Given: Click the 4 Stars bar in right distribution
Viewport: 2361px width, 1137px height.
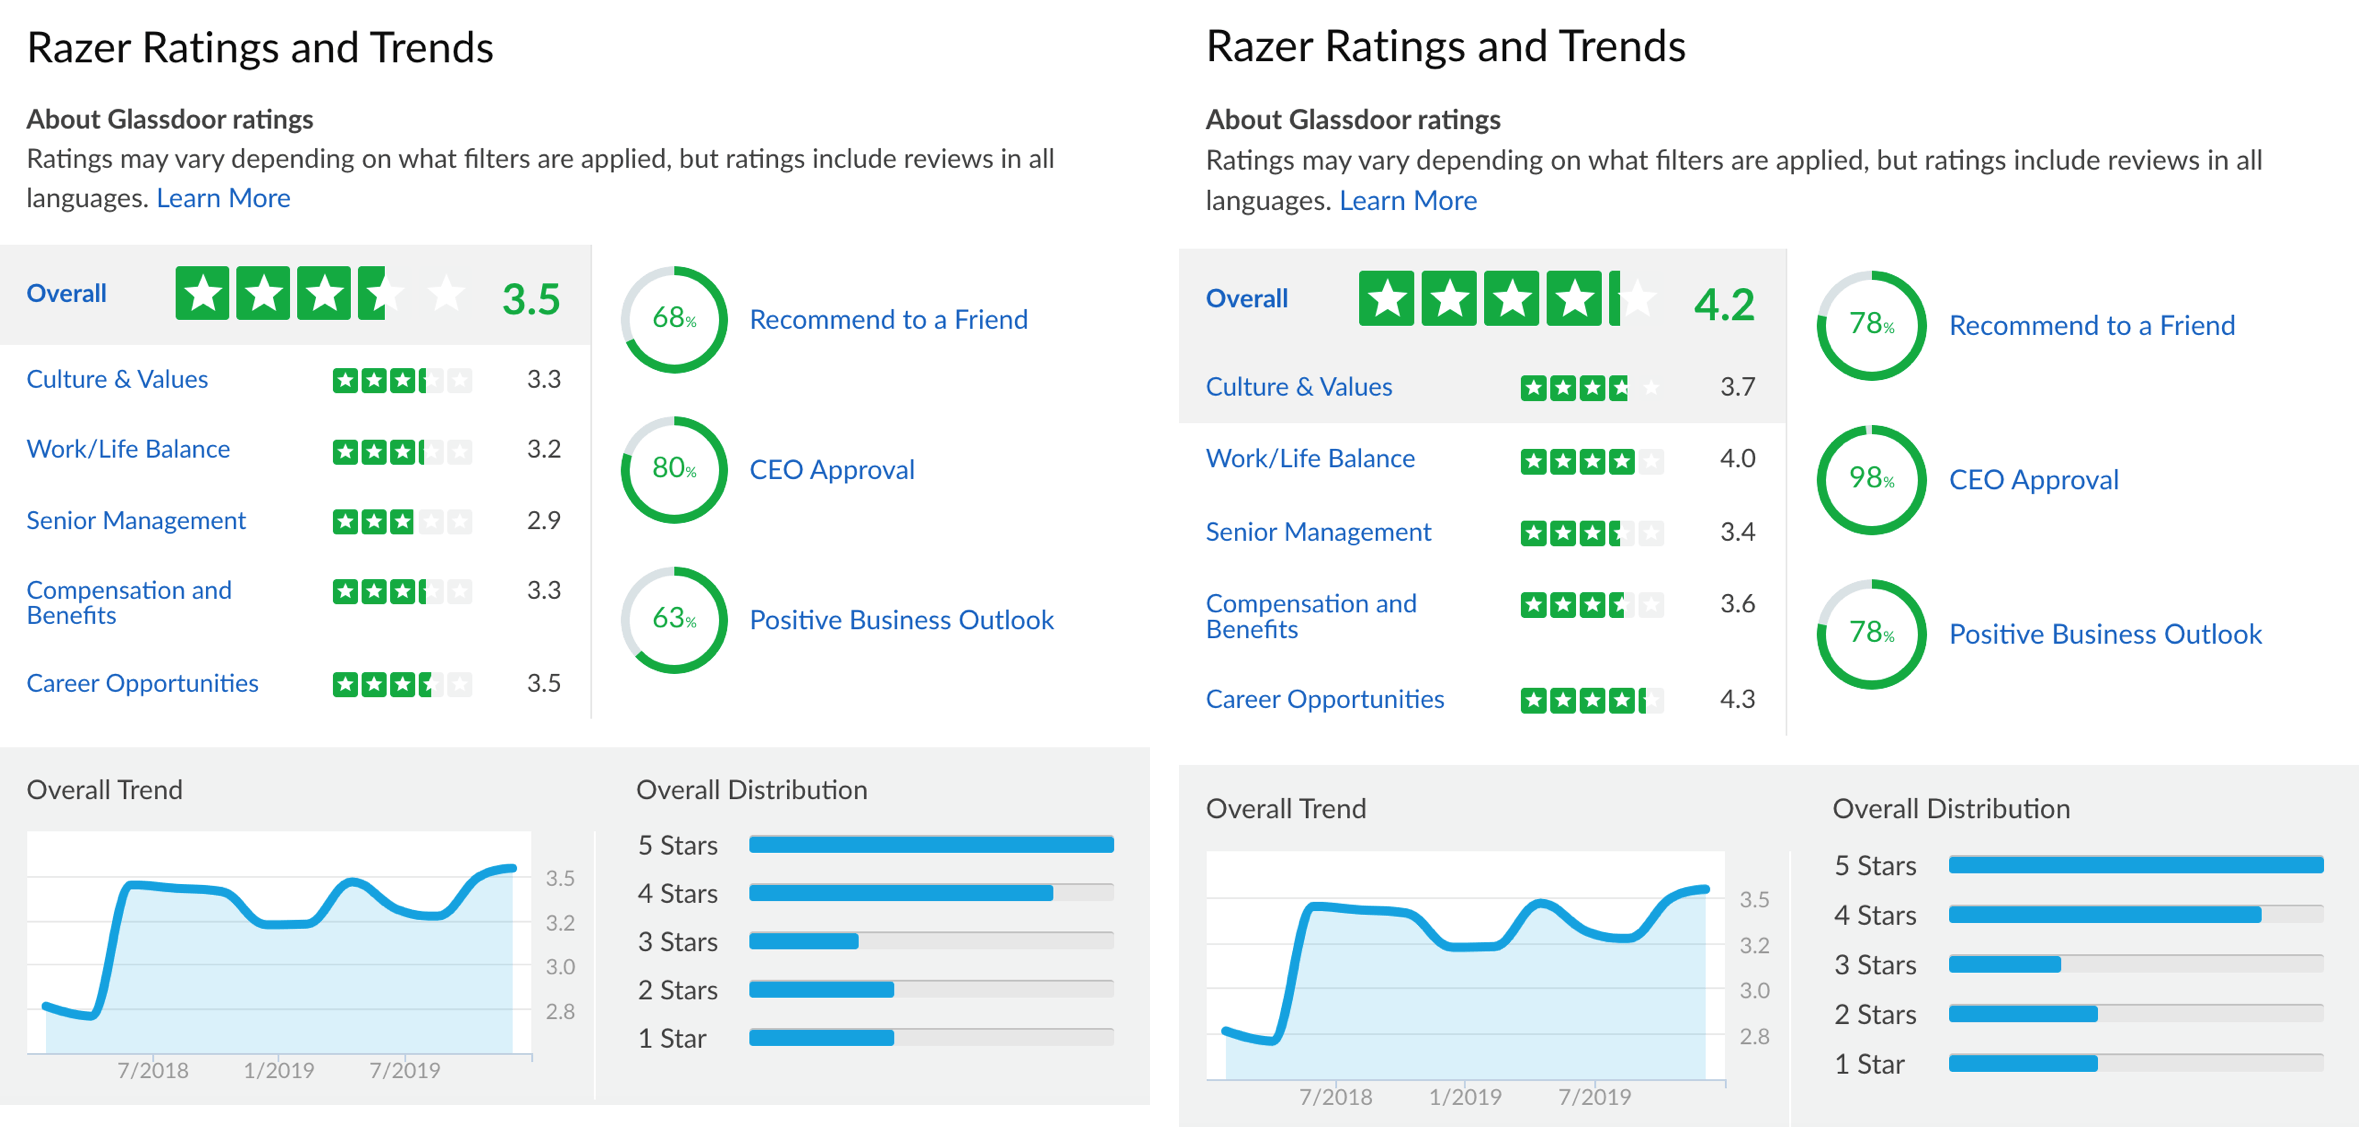Looking at the screenshot, I should point(2136,914).
